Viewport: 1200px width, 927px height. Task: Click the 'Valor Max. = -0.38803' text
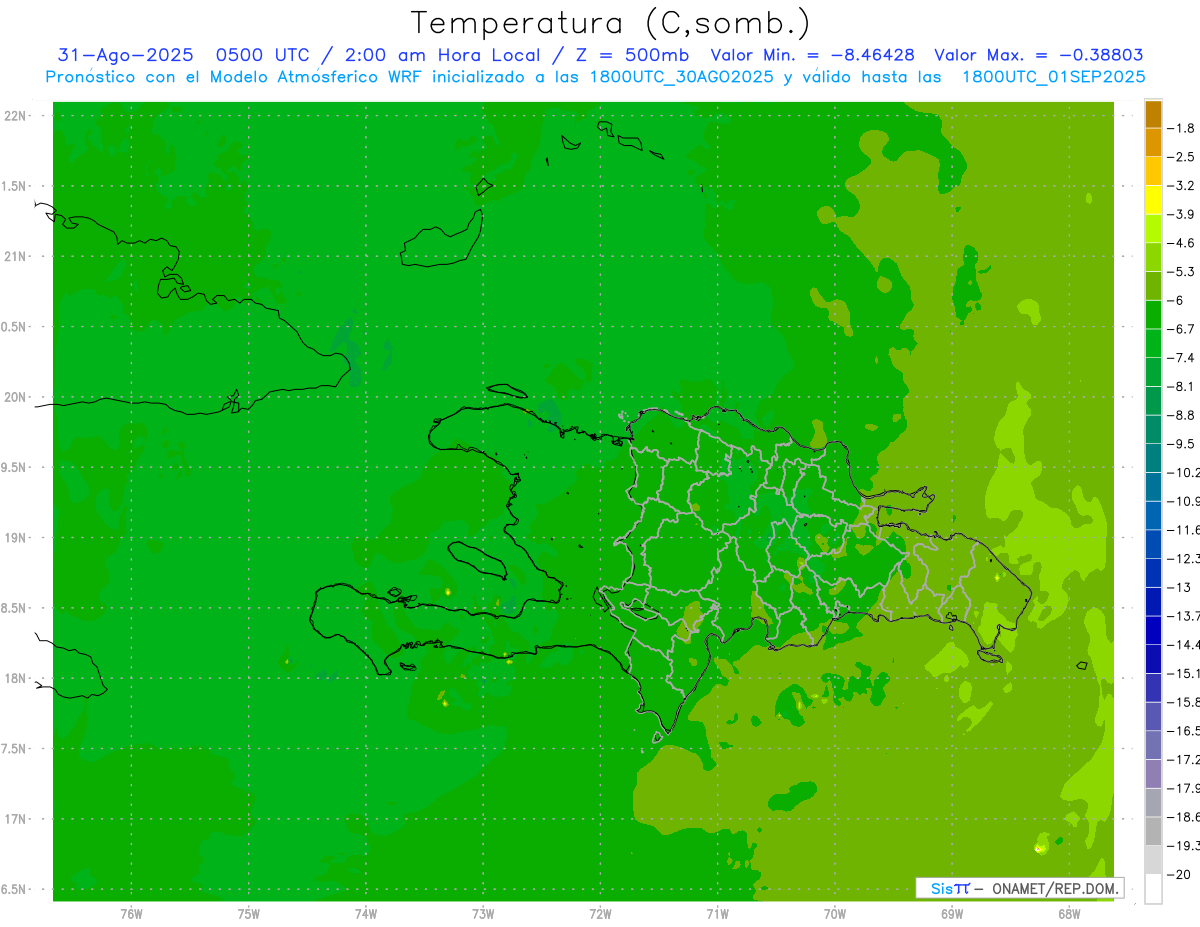pyautogui.click(x=1039, y=55)
